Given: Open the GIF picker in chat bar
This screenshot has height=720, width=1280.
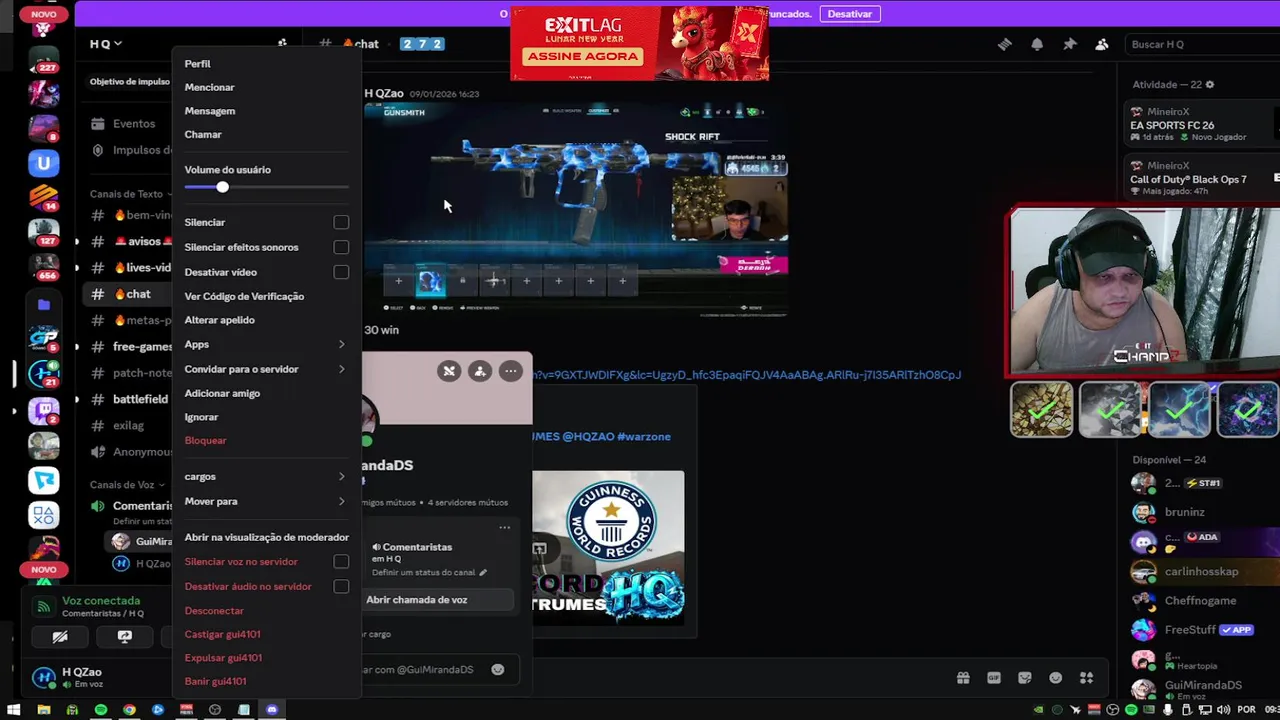Looking at the screenshot, I should point(994,678).
